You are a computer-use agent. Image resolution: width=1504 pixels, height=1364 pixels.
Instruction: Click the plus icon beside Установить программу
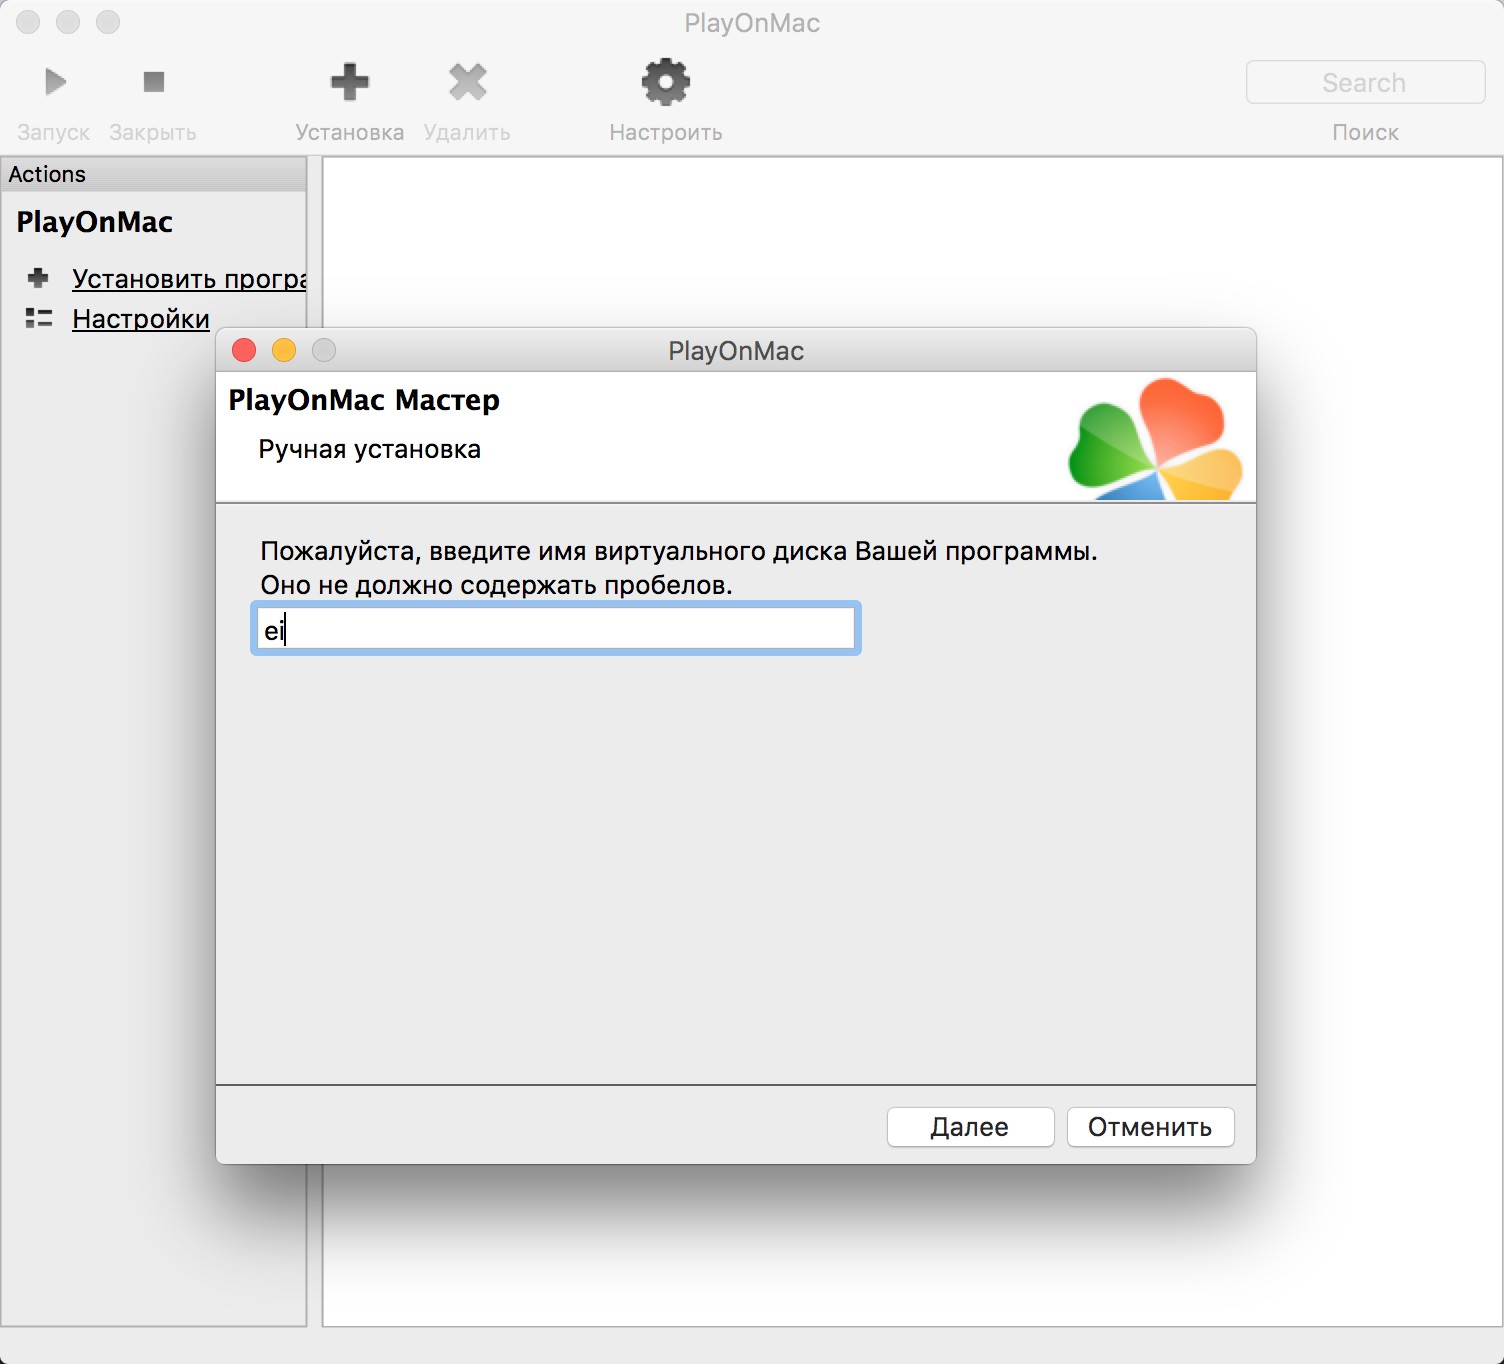(38, 278)
